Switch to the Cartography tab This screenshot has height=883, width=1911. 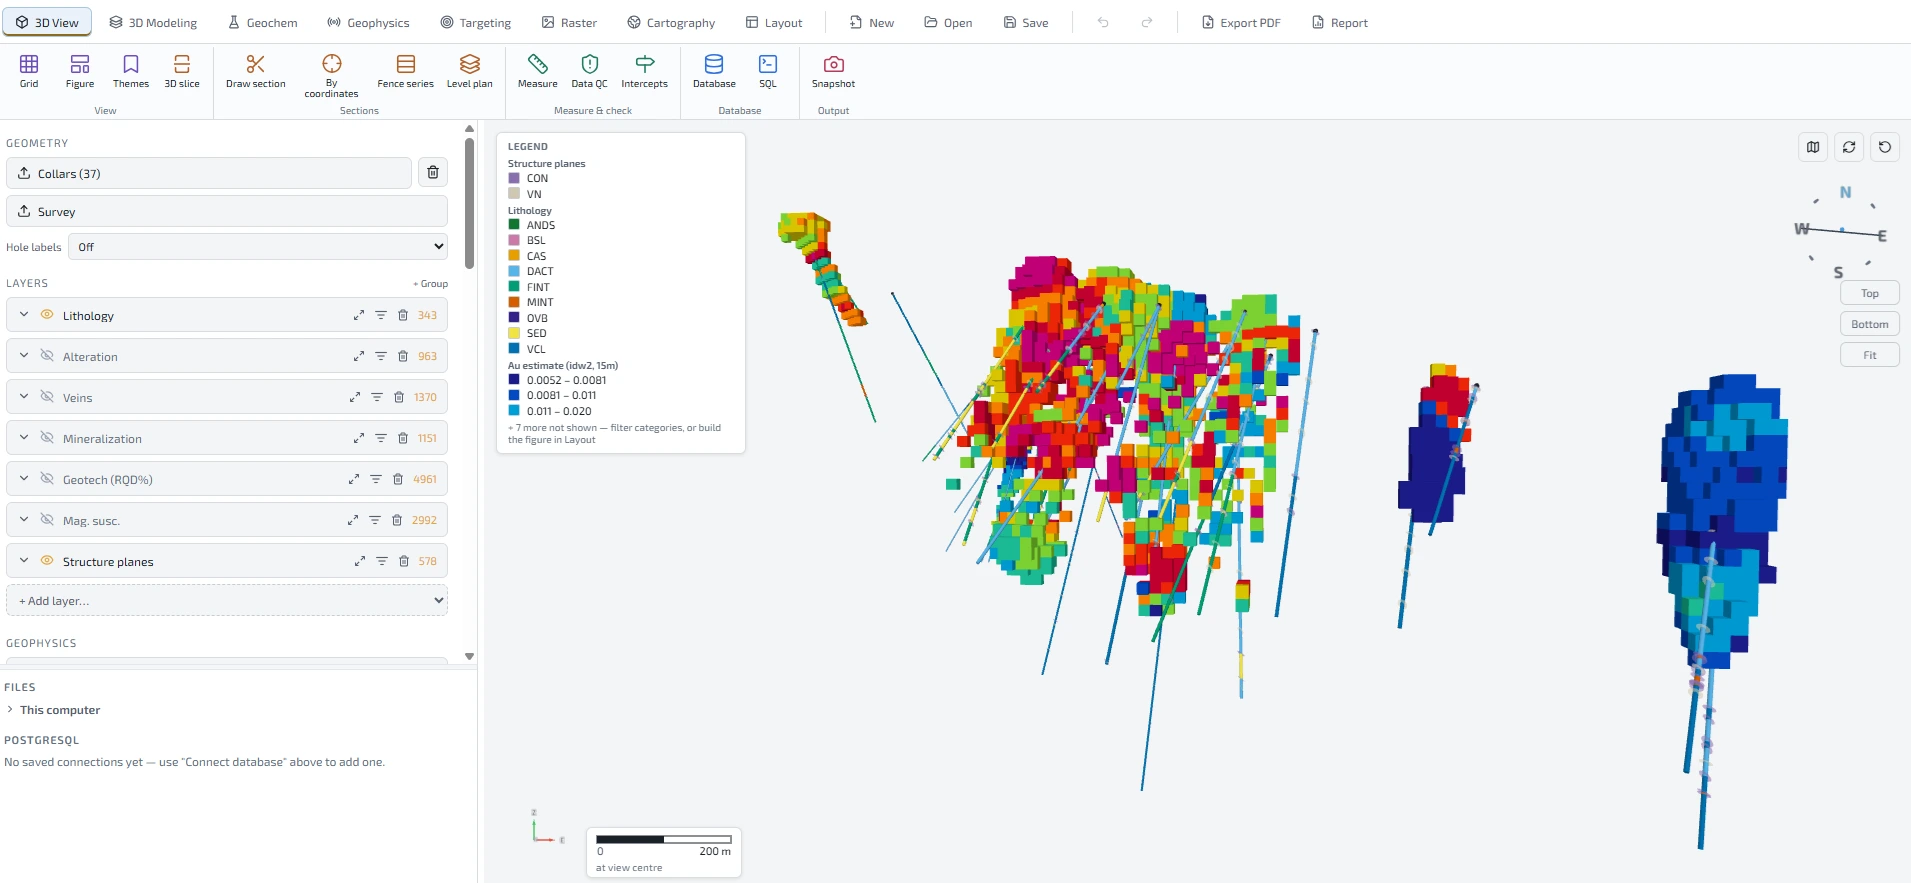pos(671,22)
